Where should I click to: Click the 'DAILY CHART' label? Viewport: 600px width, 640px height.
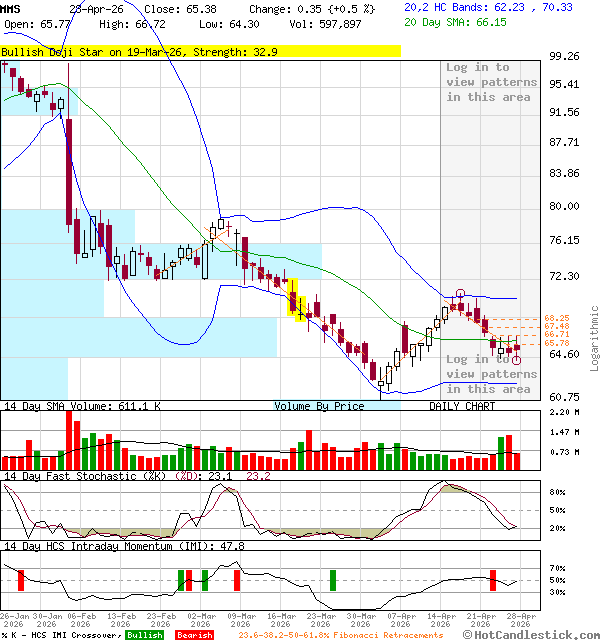point(462,406)
